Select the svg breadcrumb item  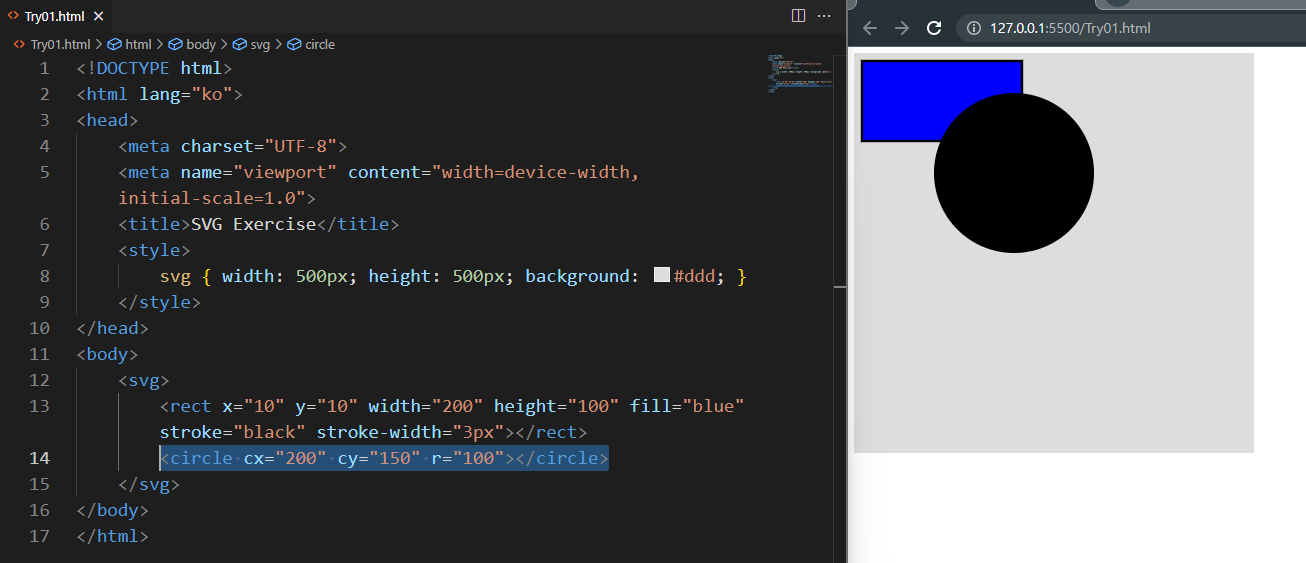click(251, 44)
